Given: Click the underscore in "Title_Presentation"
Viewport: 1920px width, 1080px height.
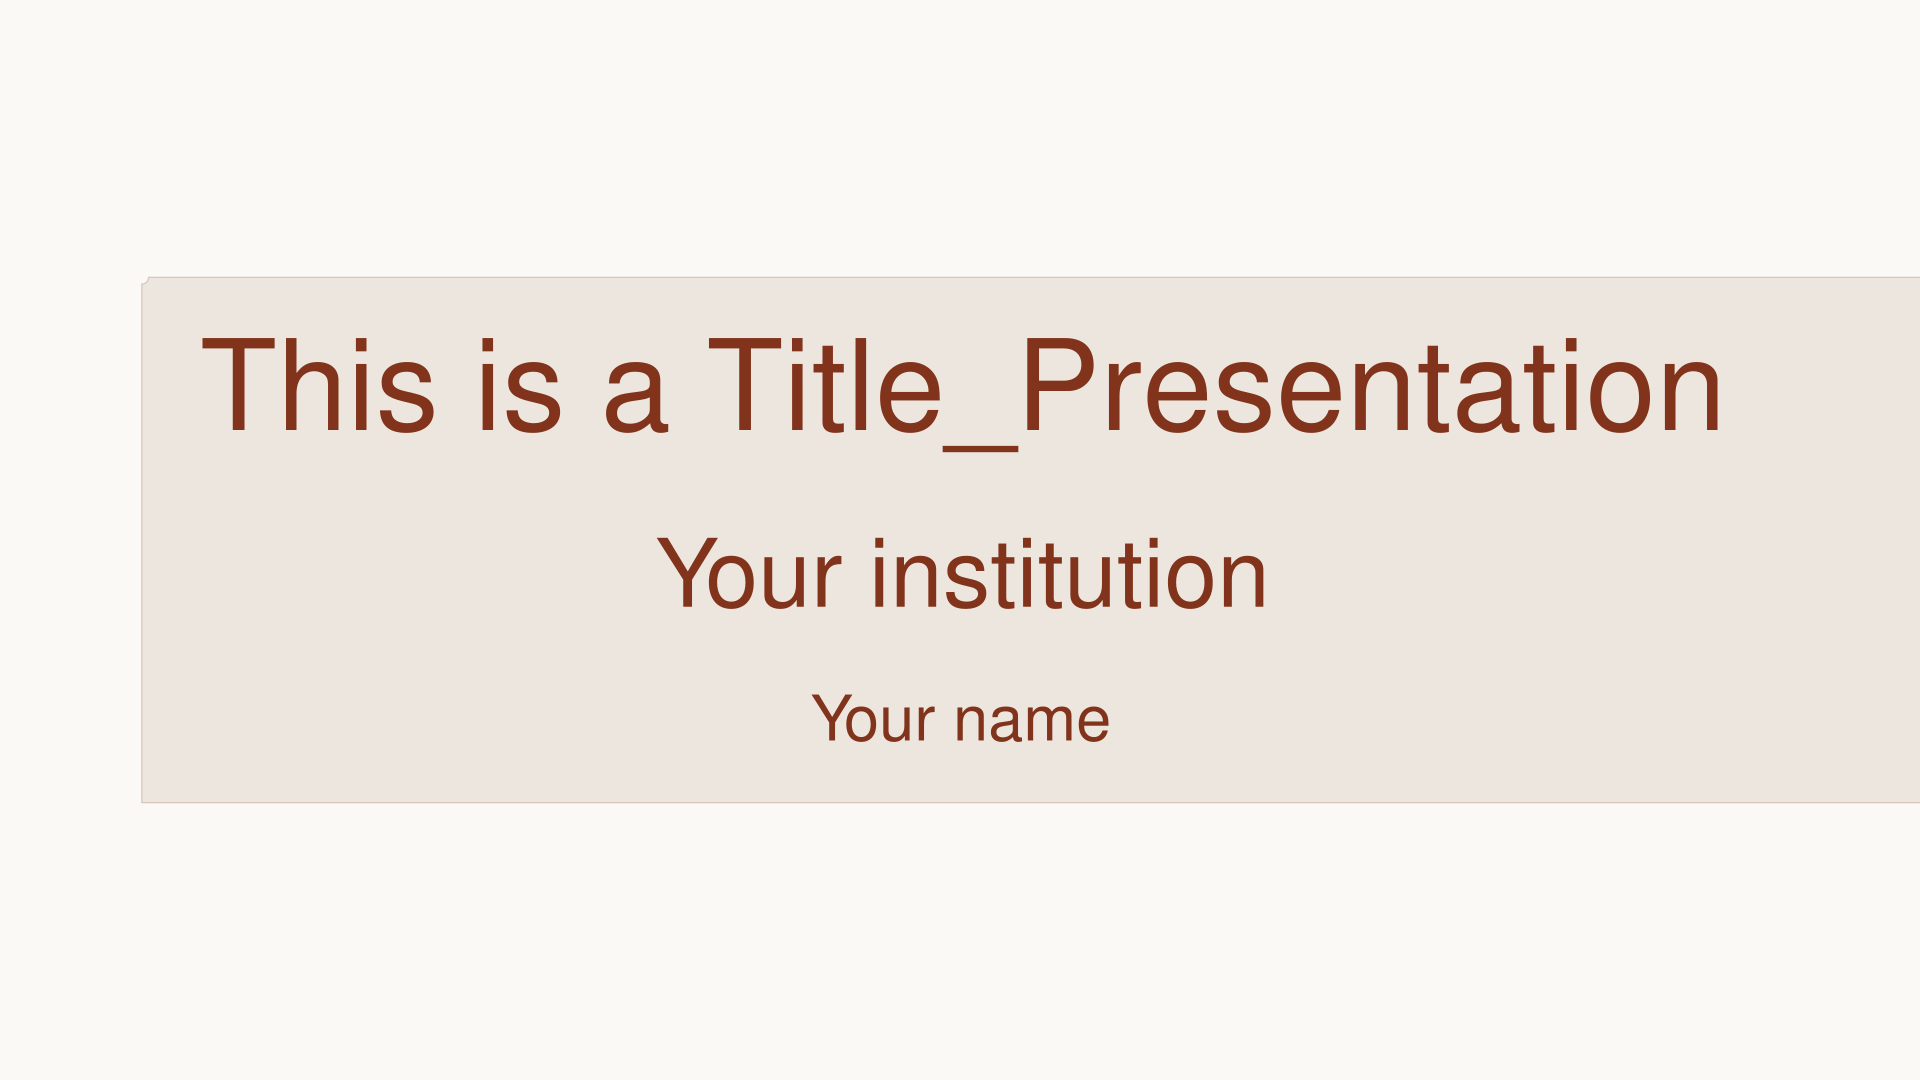Looking at the screenshot, I should pos(981,449).
